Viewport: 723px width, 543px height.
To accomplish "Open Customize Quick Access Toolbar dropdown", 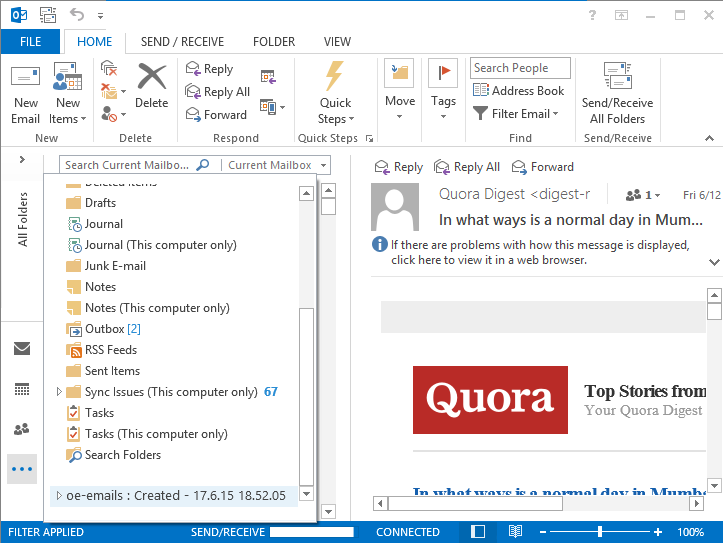I will (x=101, y=16).
